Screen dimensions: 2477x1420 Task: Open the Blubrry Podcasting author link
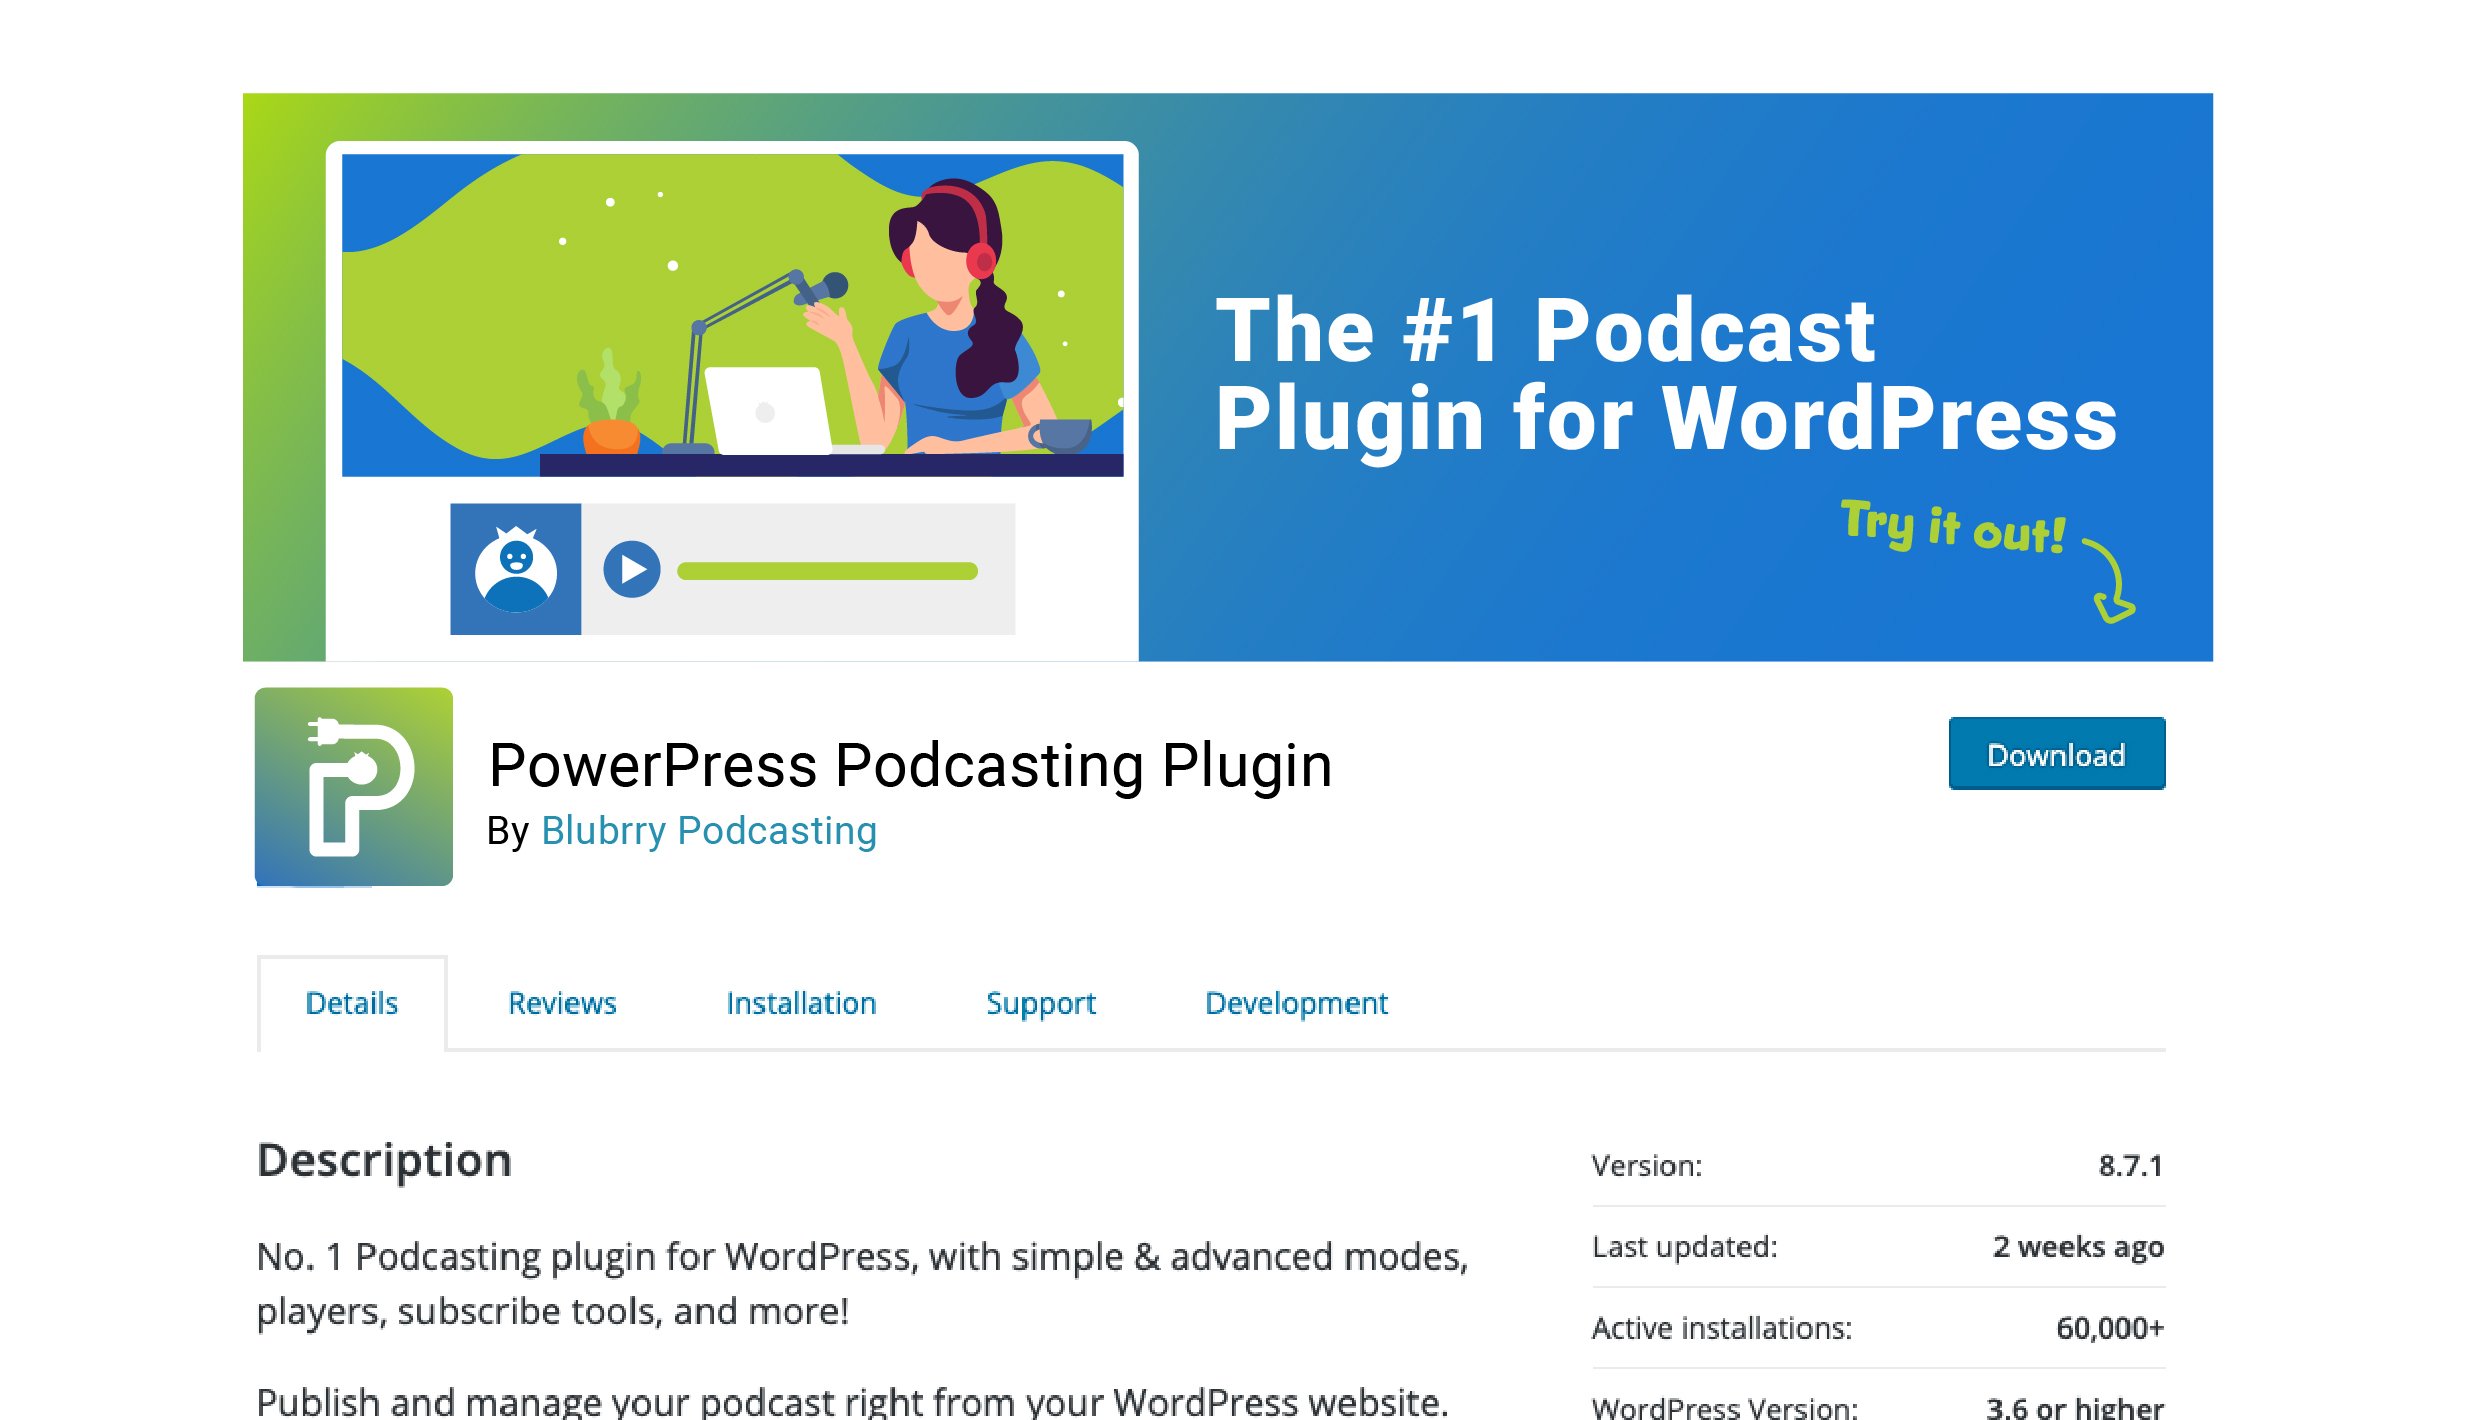pyautogui.click(x=708, y=831)
